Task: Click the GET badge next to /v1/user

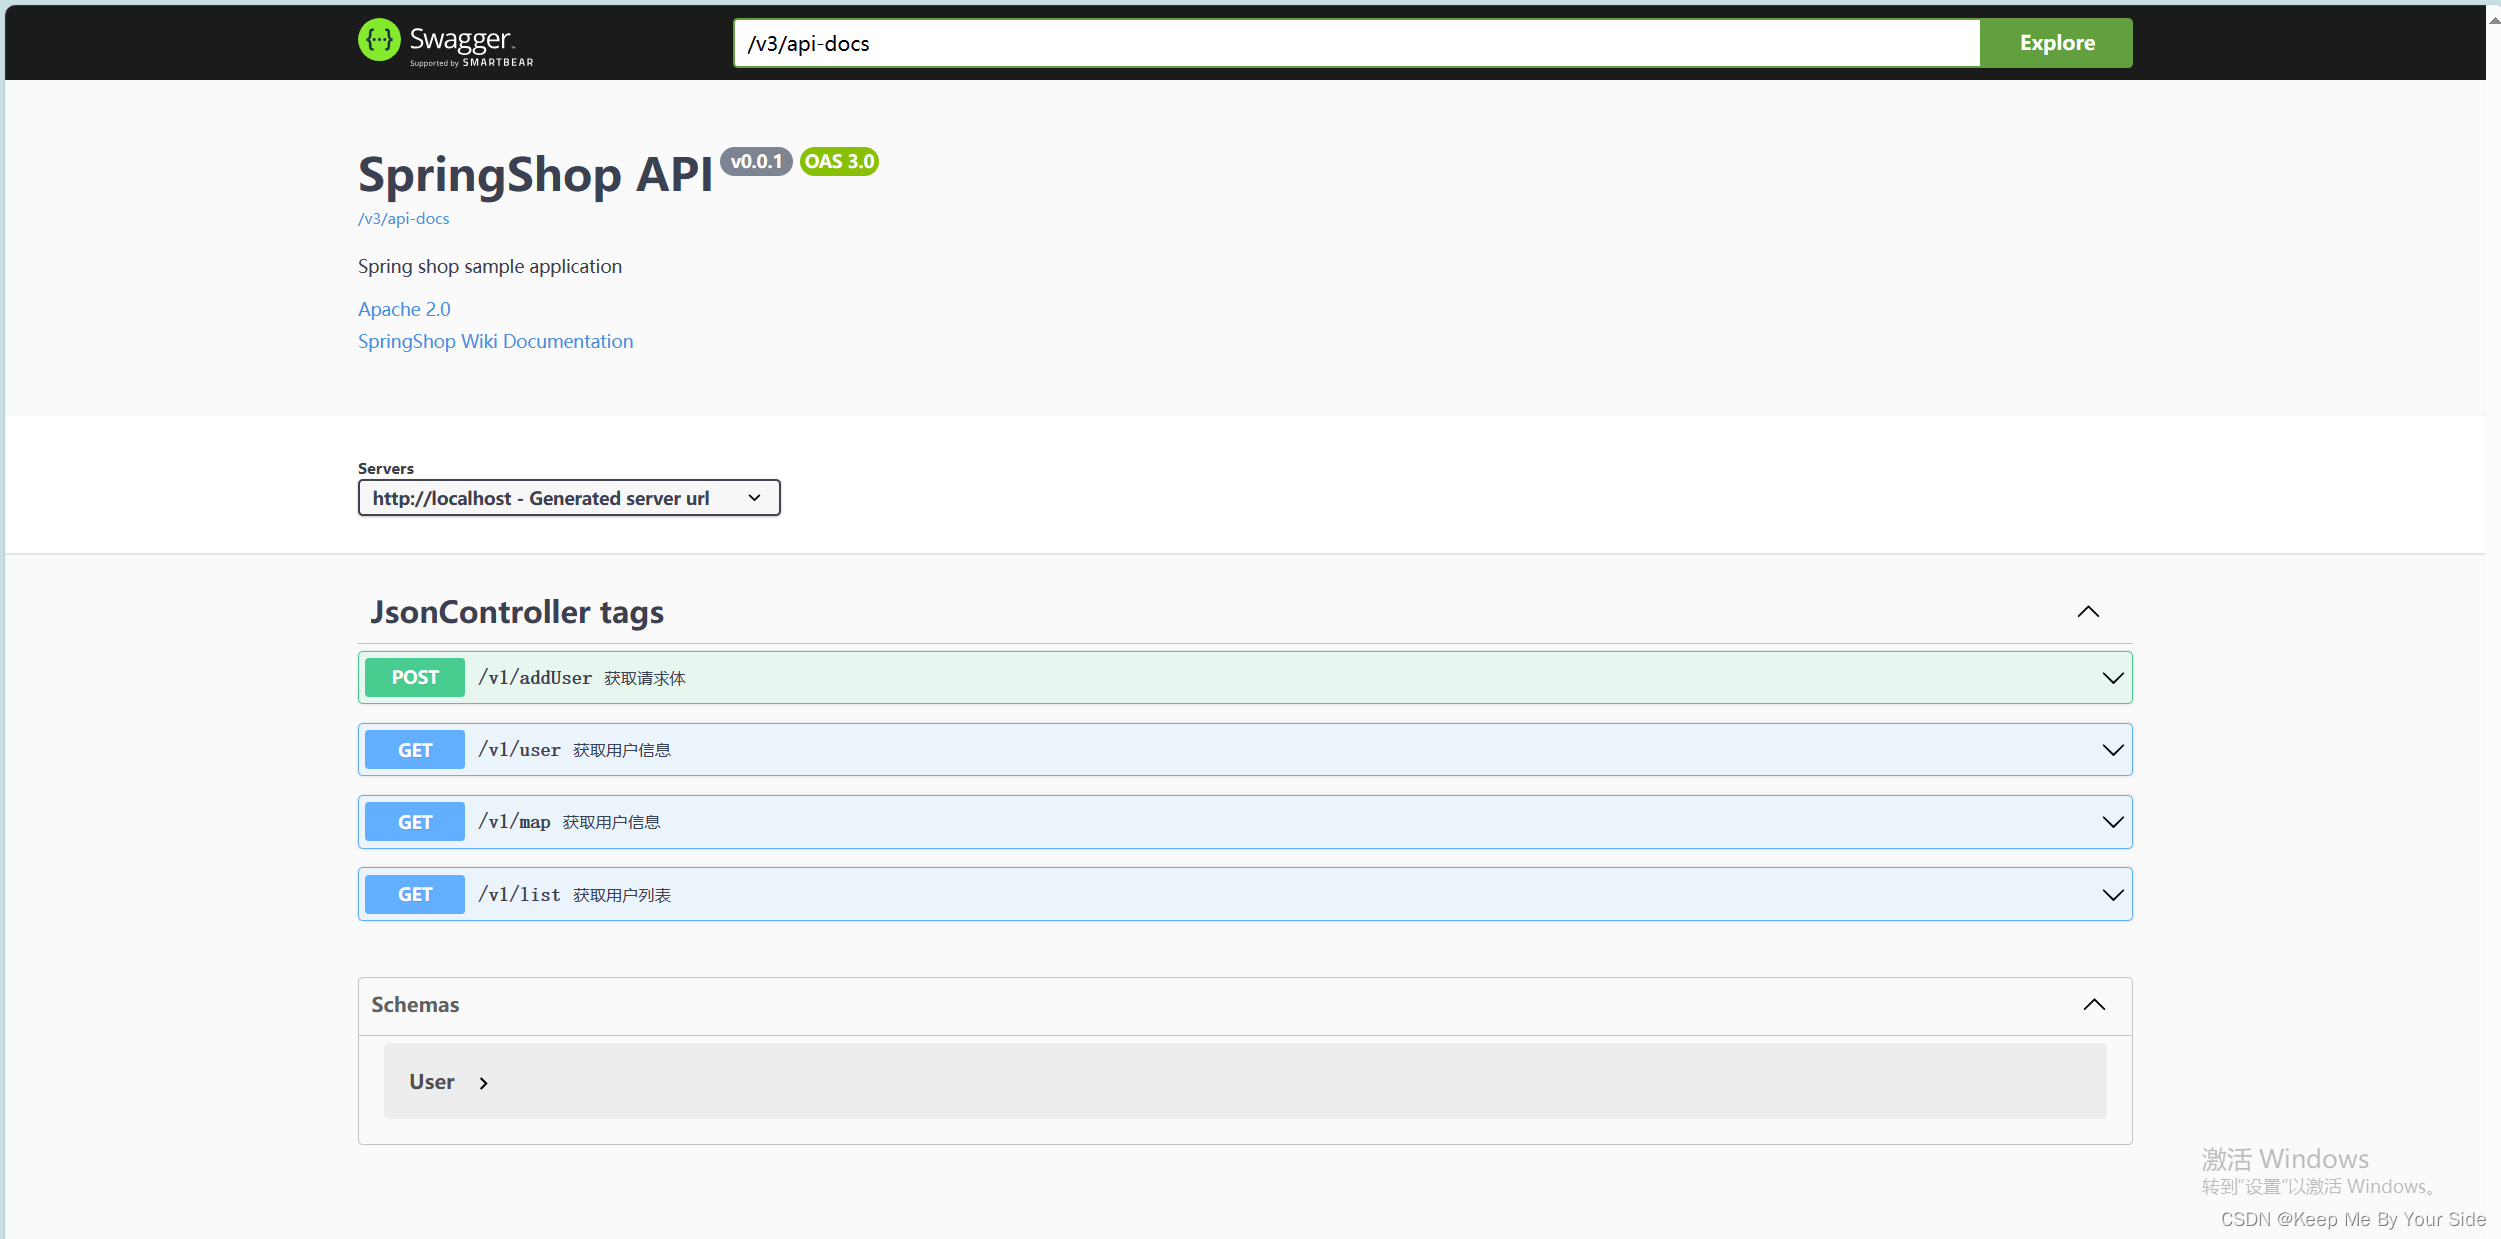Action: tap(414, 749)
